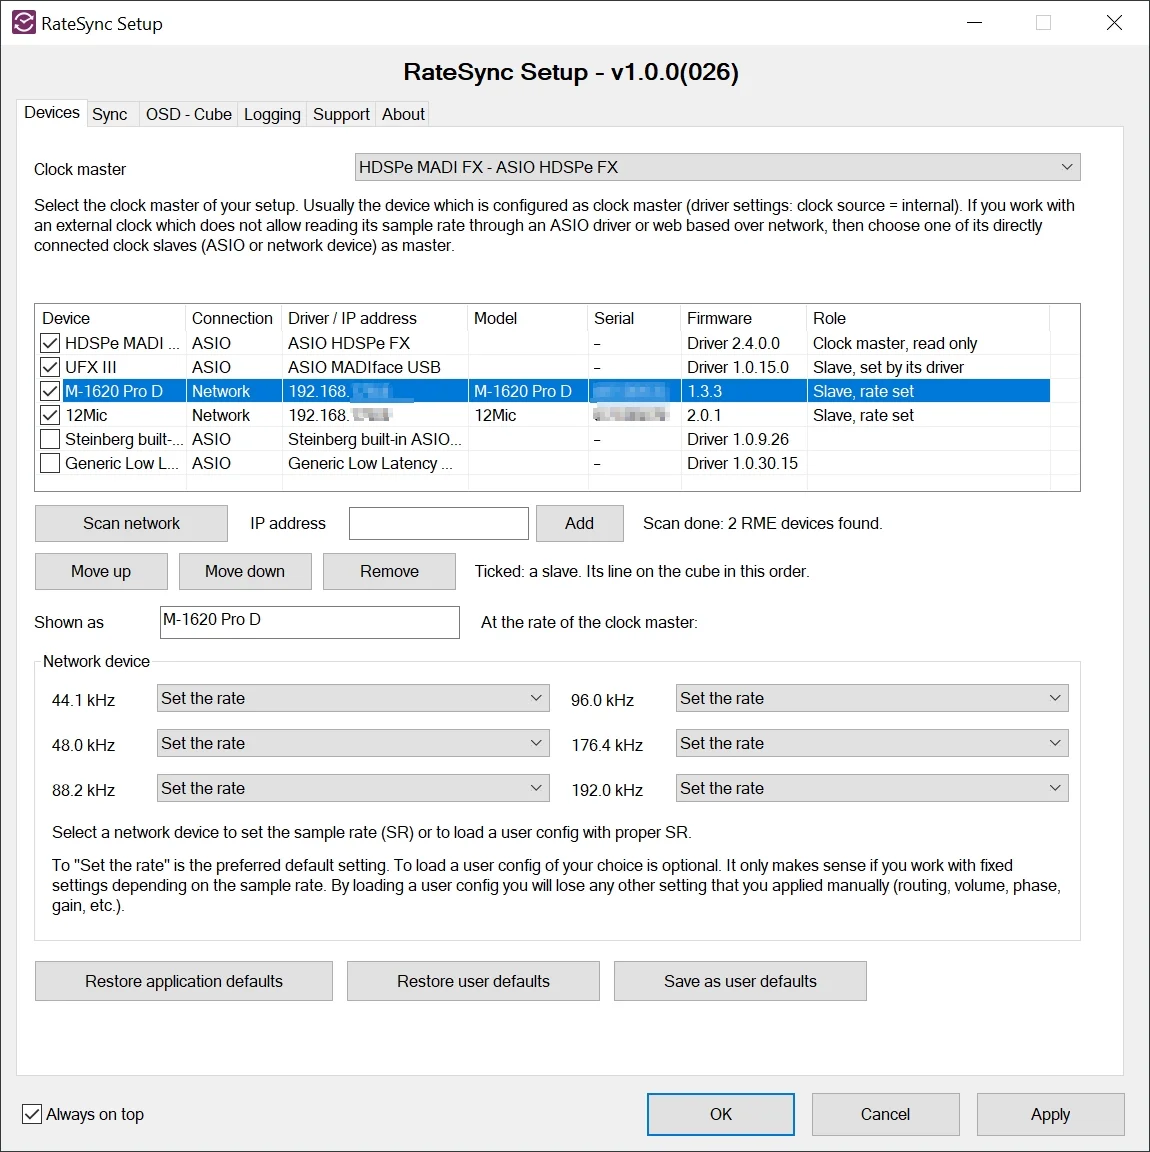
Task: Remove the selected device with Remove button
Action: click(x=389, y=572)
